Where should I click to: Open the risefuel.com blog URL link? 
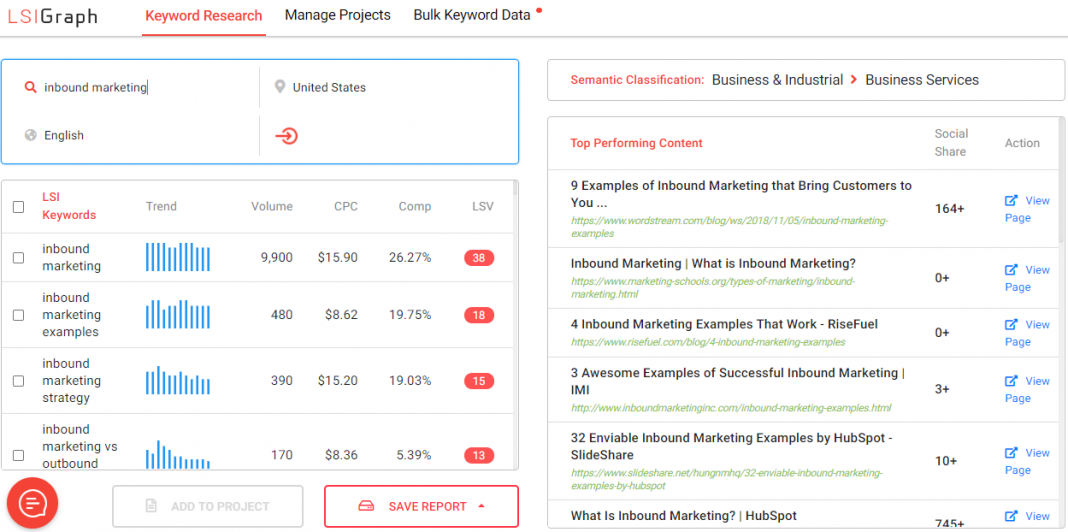click(708, 342)
